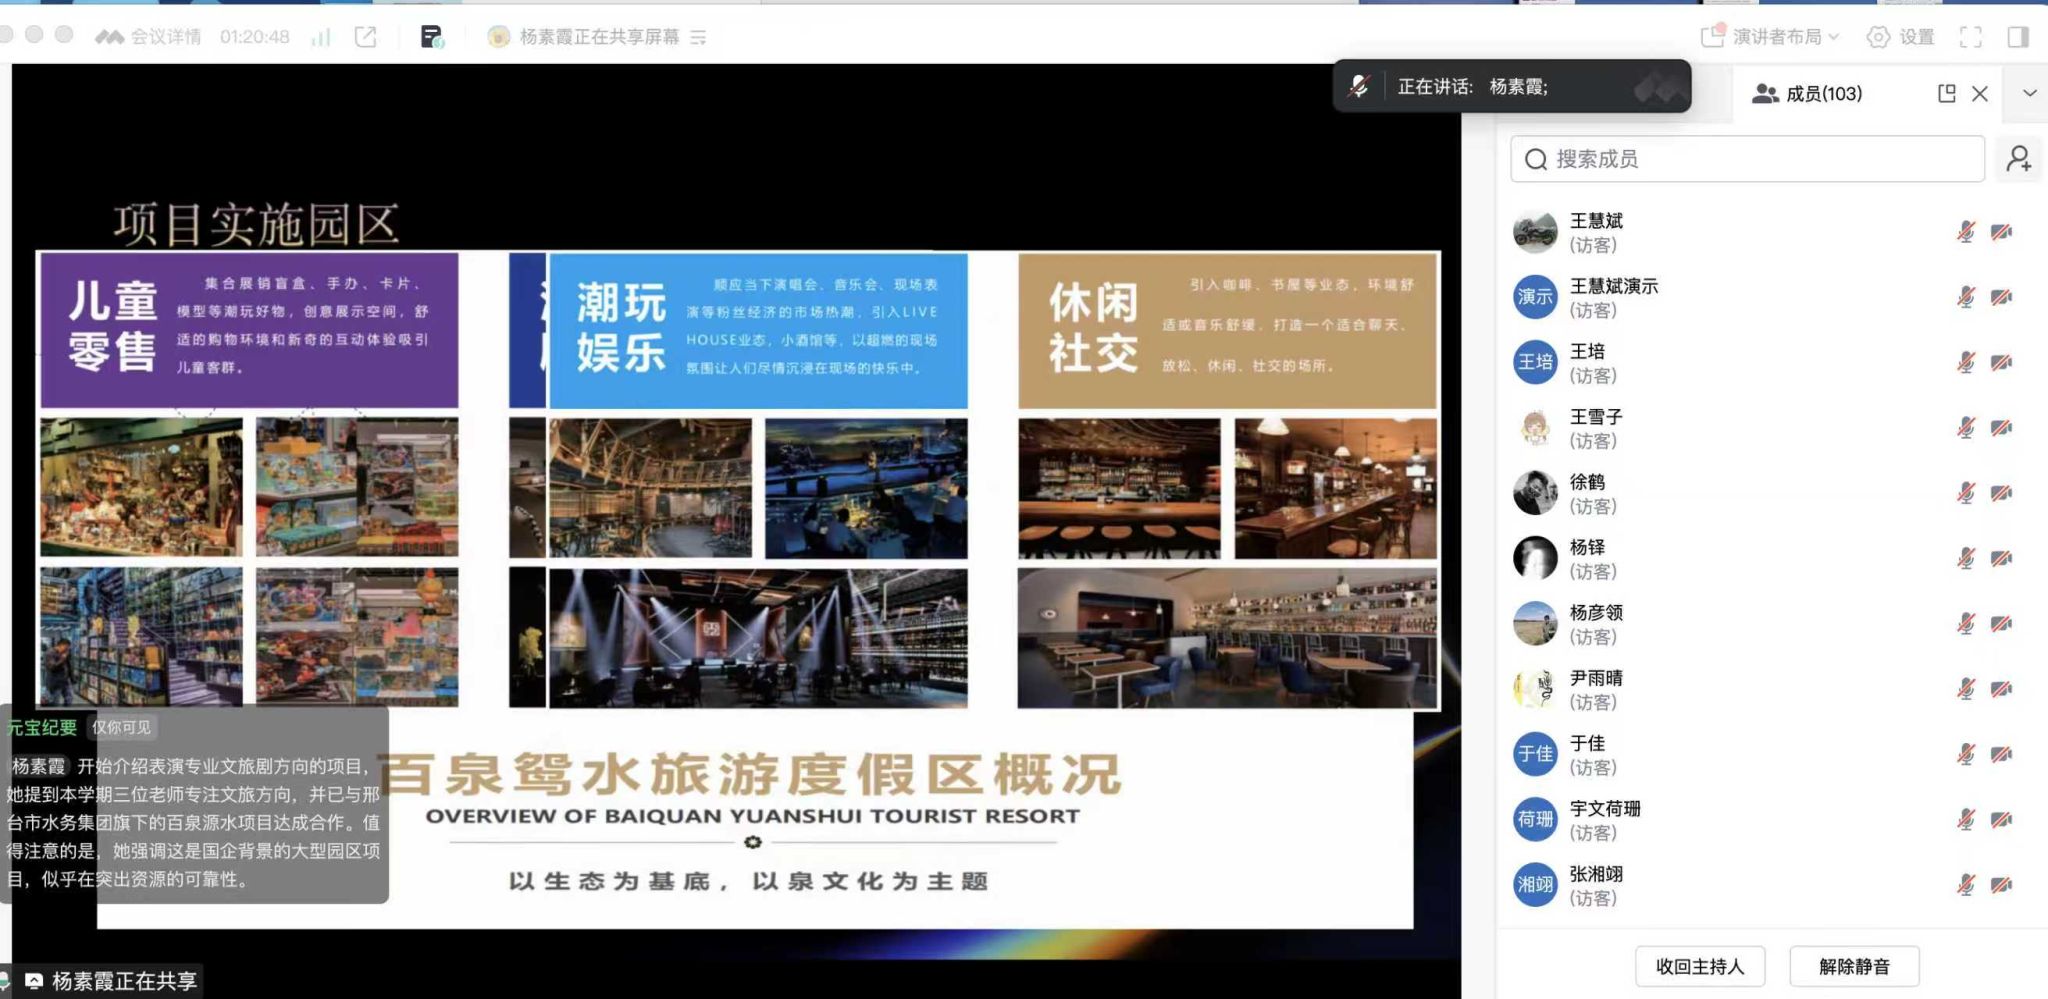The image size is (2048, 999).
Task: Click 王雪子's camera-off icon
Action: coord(2001,428)
